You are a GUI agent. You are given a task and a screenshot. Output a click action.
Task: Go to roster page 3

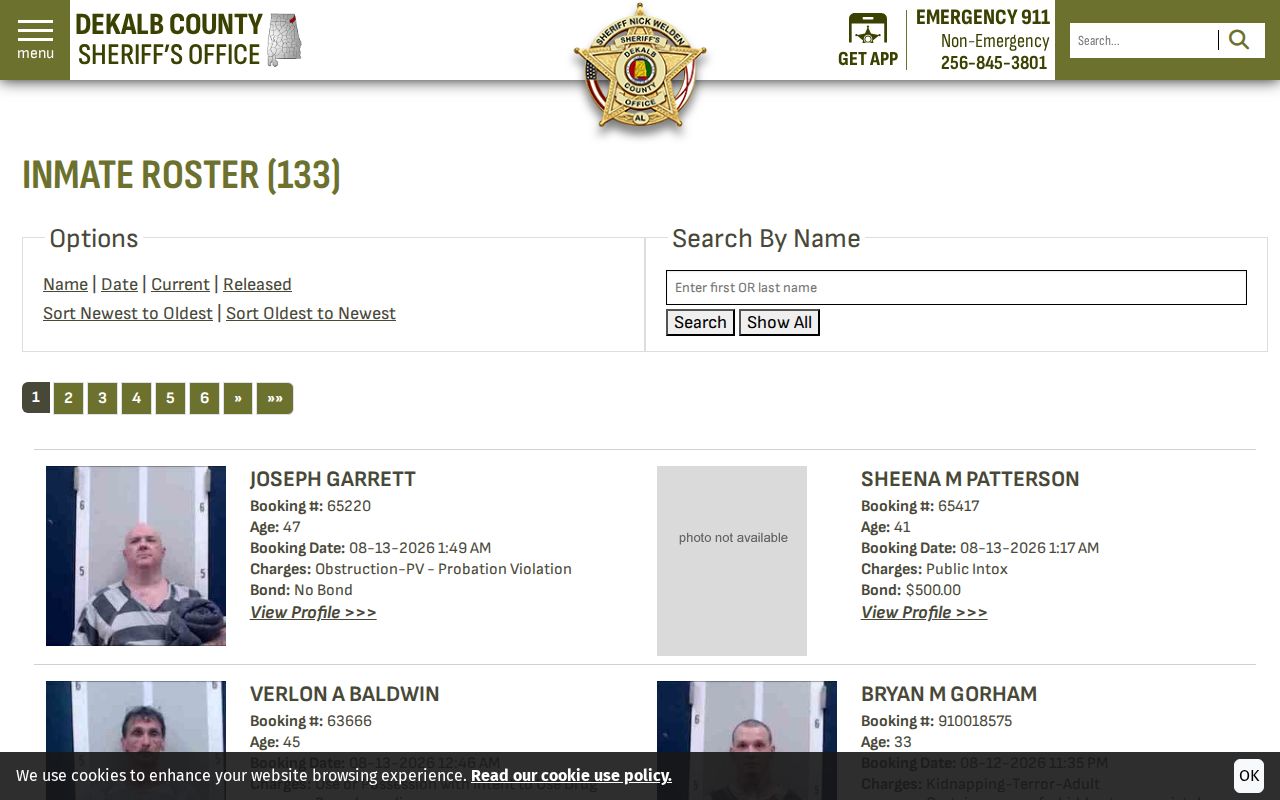[102, 398]
